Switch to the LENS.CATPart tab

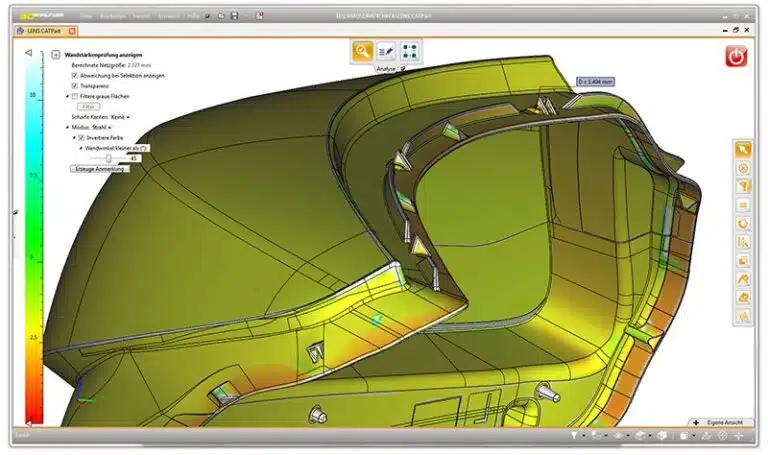[40, 32]
